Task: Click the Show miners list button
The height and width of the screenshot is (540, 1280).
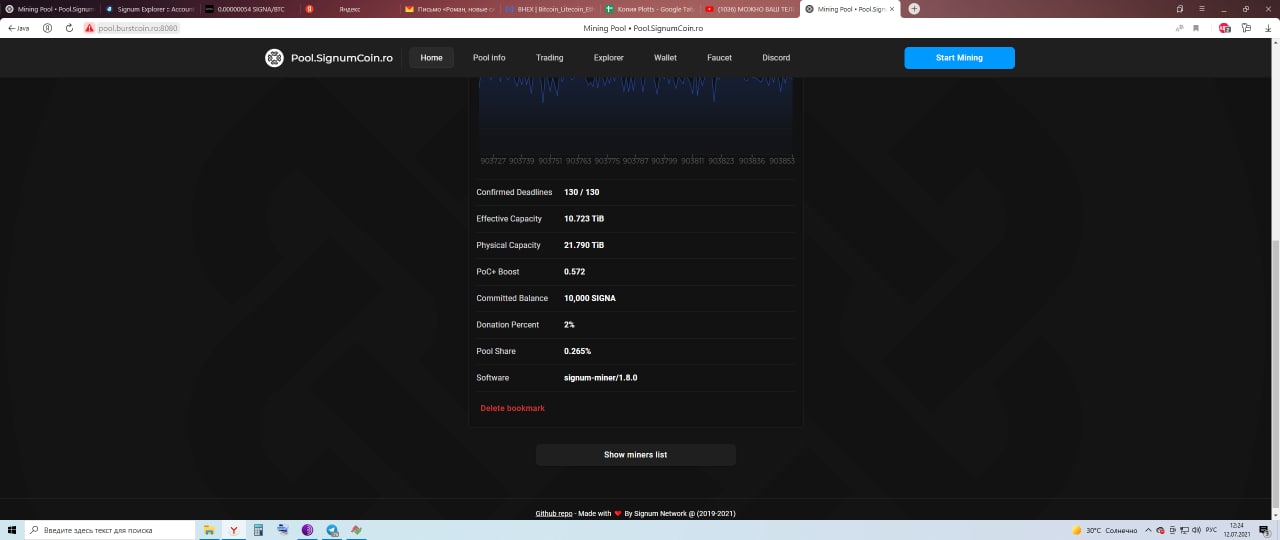Action: coord(635,455)
